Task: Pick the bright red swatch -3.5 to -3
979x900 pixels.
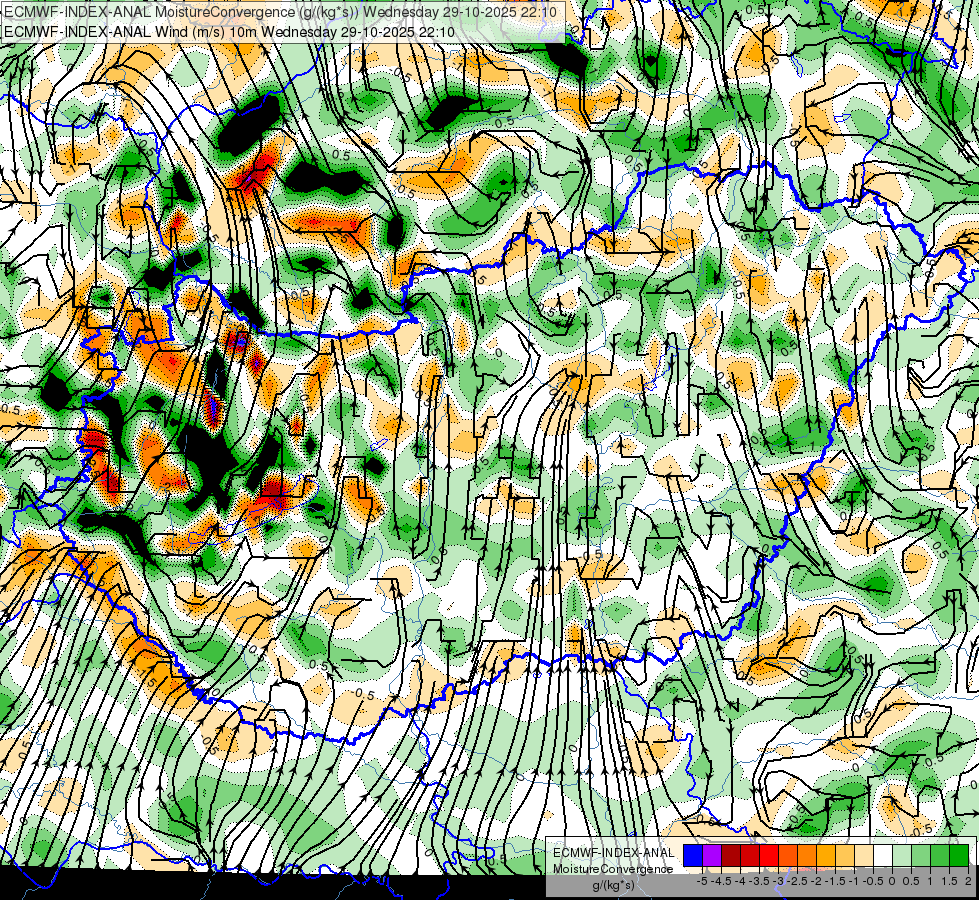Action: click(769, 856)
